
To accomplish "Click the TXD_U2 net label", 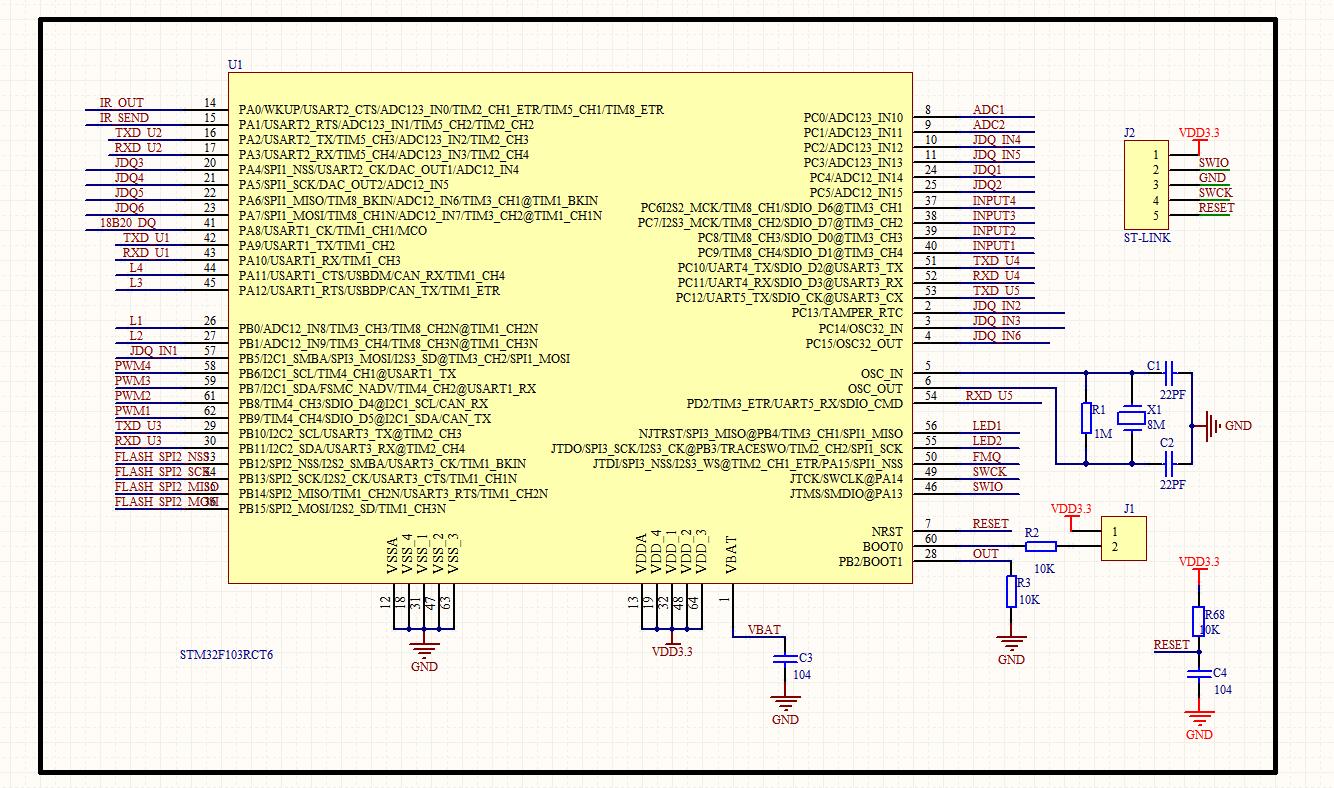I will [138, 133].
